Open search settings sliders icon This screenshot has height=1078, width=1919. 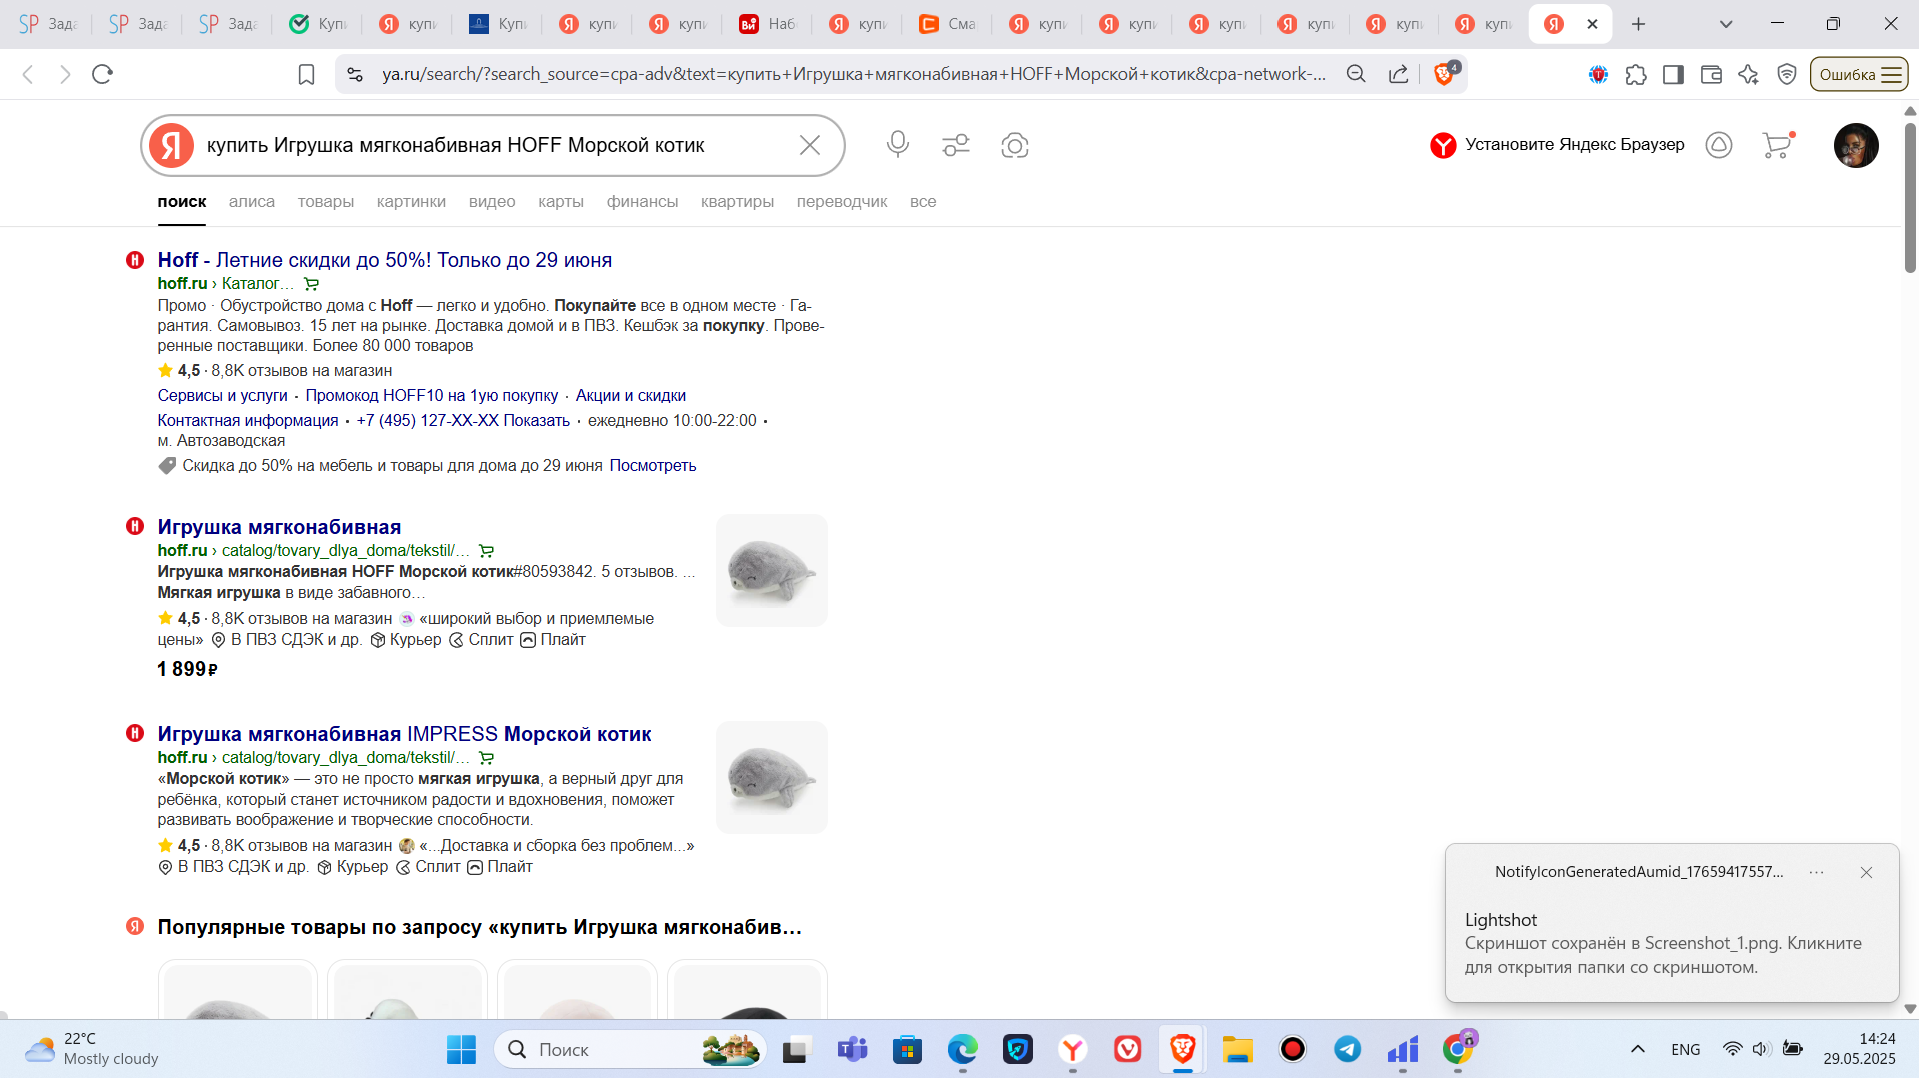tap(956, 145)
